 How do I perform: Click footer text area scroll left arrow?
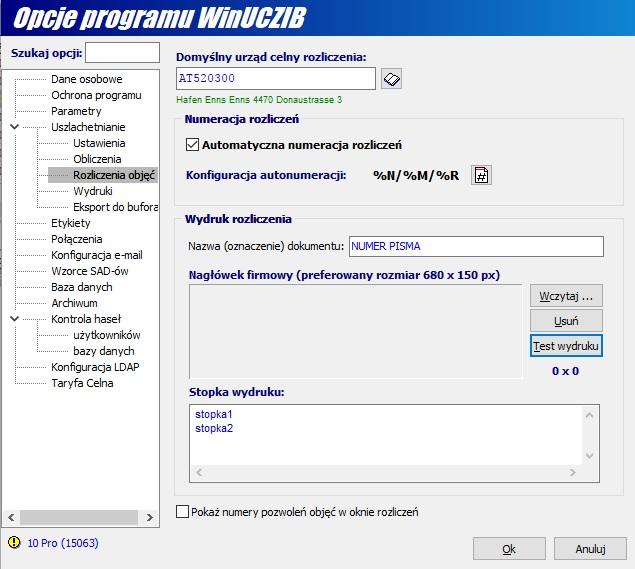(199, 472)
